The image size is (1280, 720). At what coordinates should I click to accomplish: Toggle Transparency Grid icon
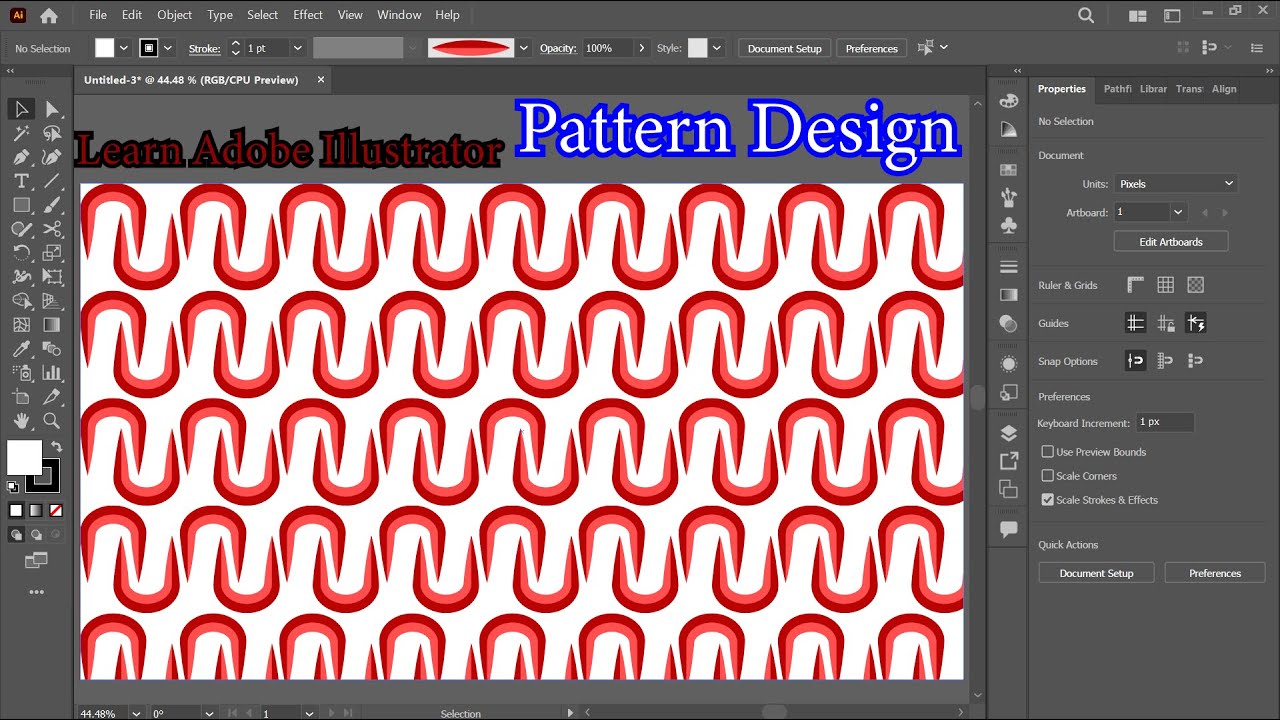pyautogui.click(x=1196, y=285)
